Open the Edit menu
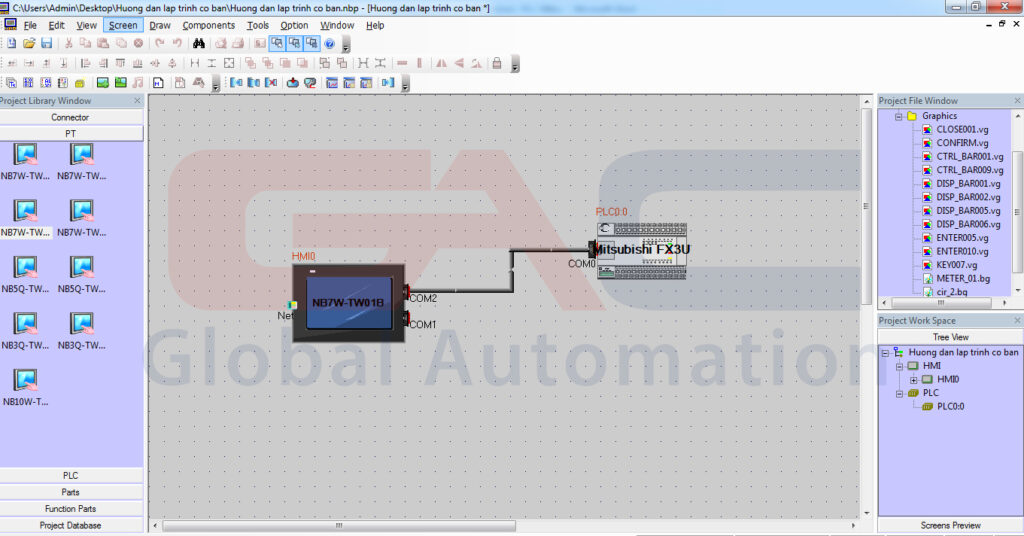This screenshot has height=536, width=1024. click(56, 25)
